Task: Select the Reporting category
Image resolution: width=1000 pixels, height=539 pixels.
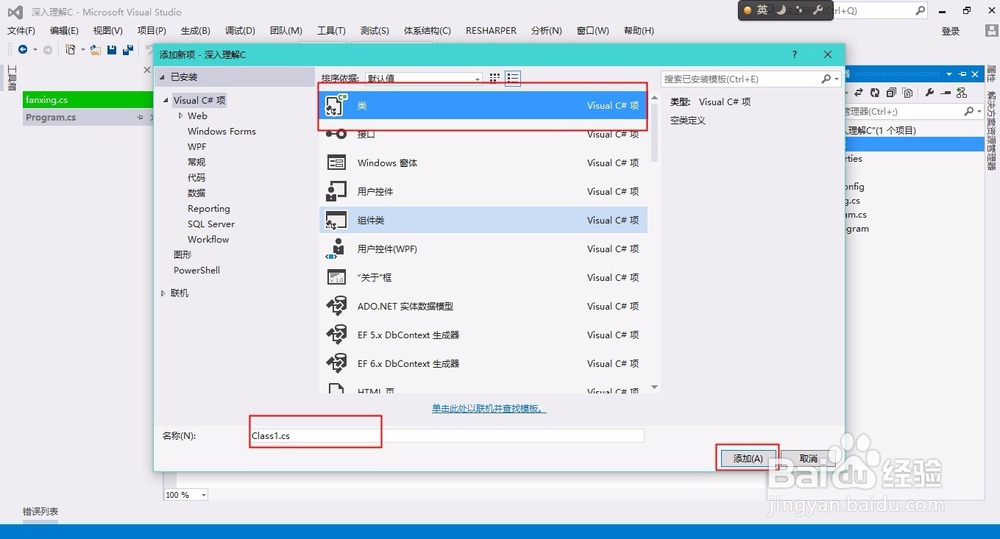Action: (x=209, y=209)
